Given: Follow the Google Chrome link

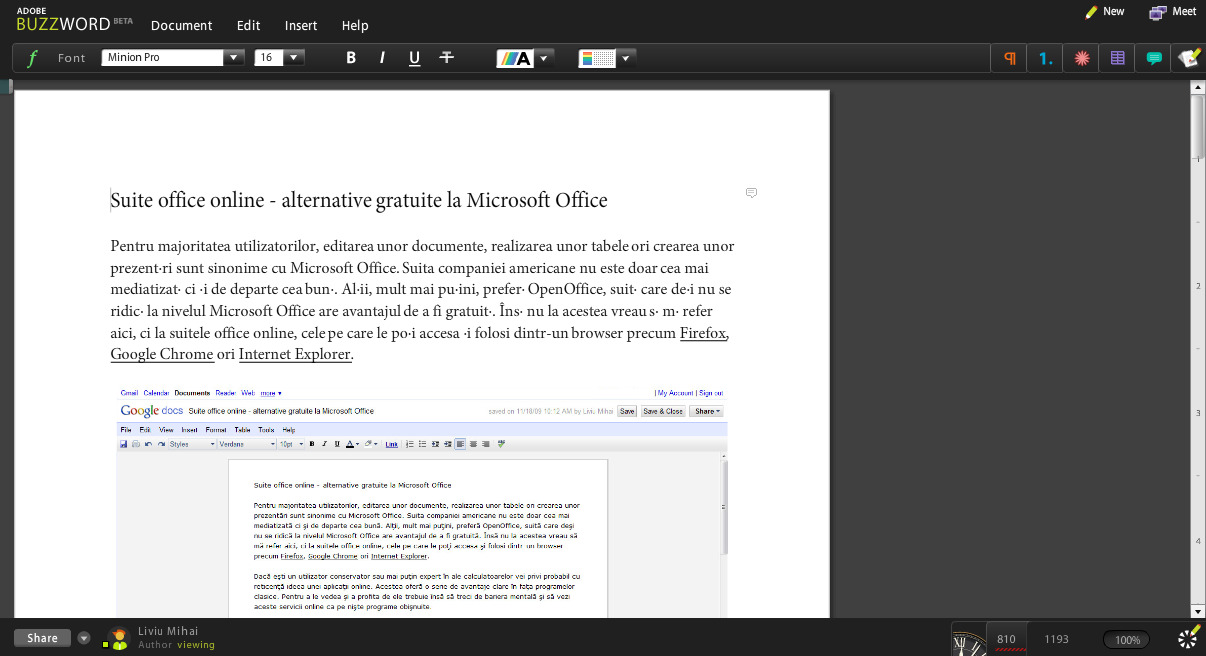Looking at the screenshot, I should [x=162, y=354].
